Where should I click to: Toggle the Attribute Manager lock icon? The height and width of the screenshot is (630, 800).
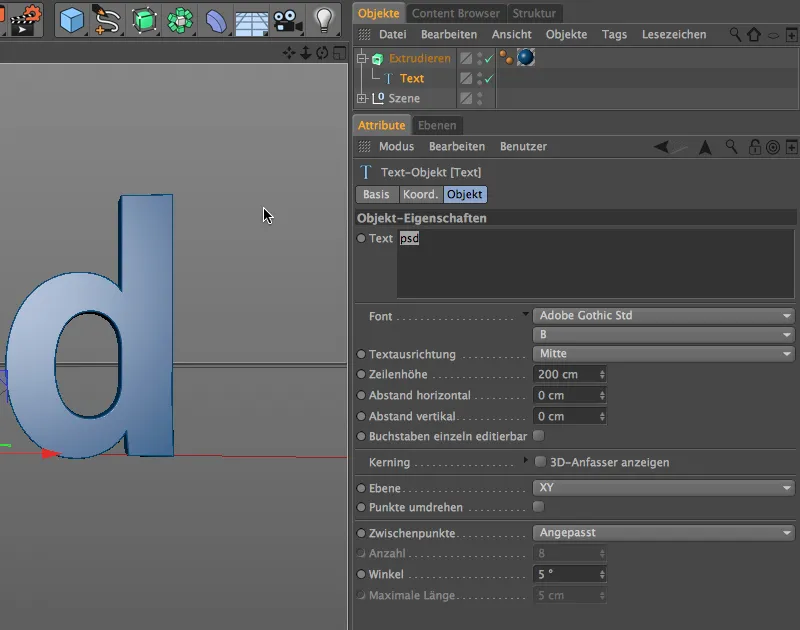[x=755, y=147]
